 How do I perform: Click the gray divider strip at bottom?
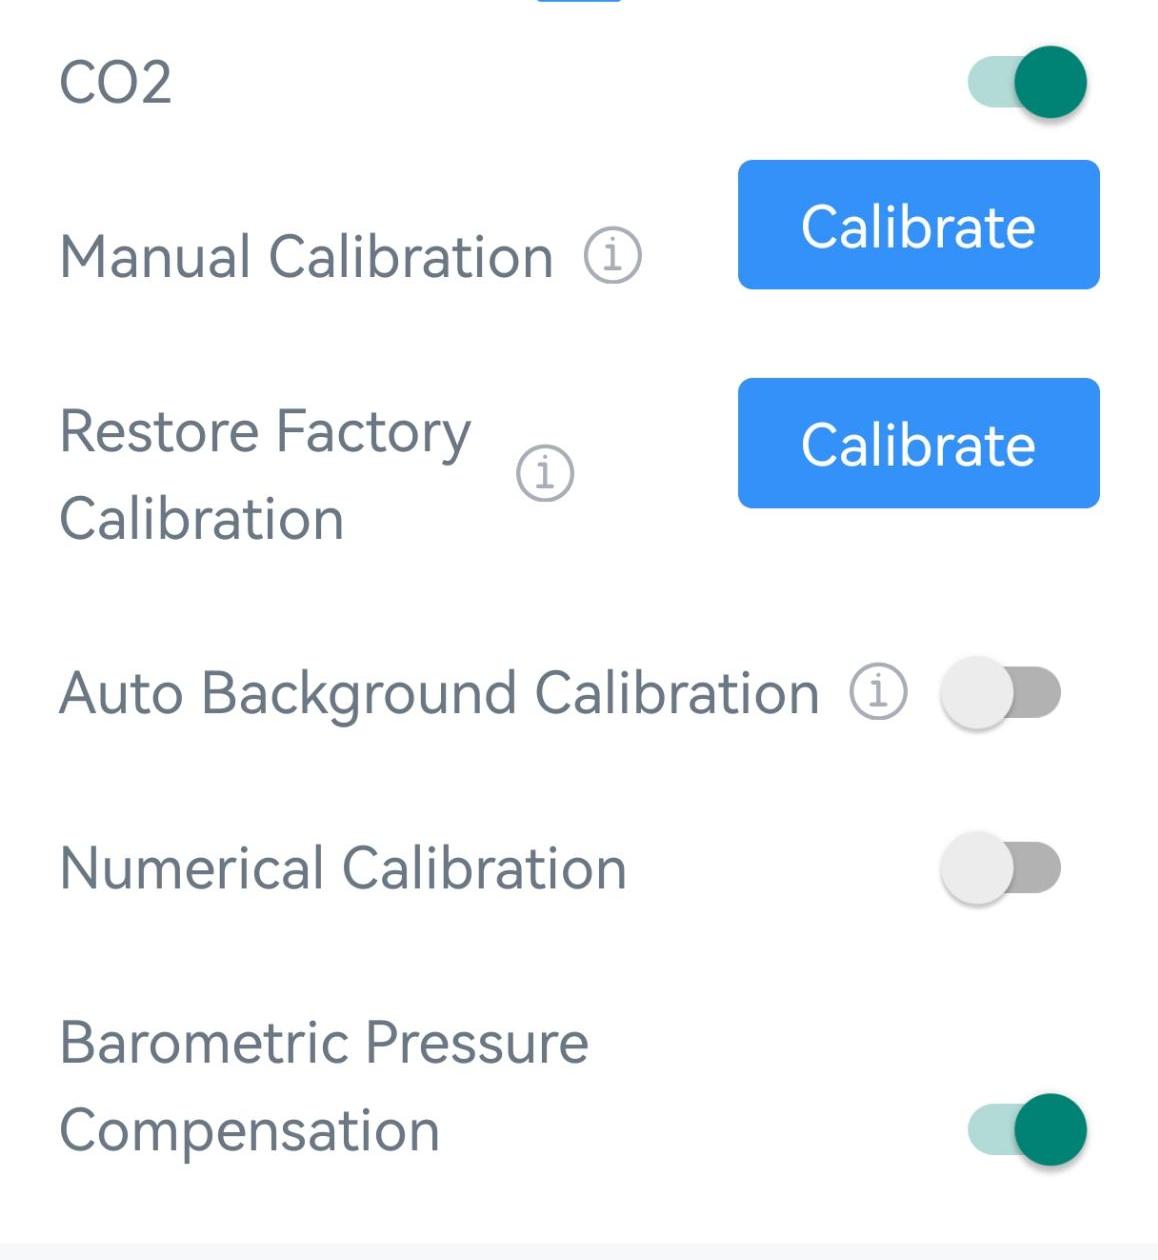(579, 1252)
